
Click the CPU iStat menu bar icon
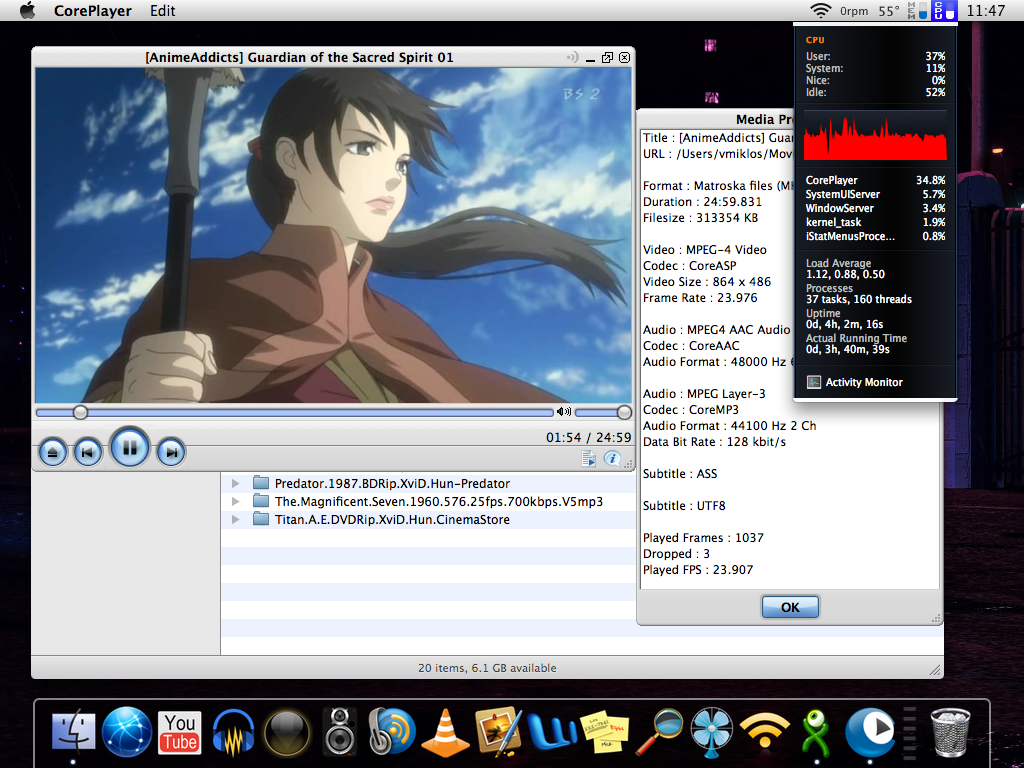[944, 10]
